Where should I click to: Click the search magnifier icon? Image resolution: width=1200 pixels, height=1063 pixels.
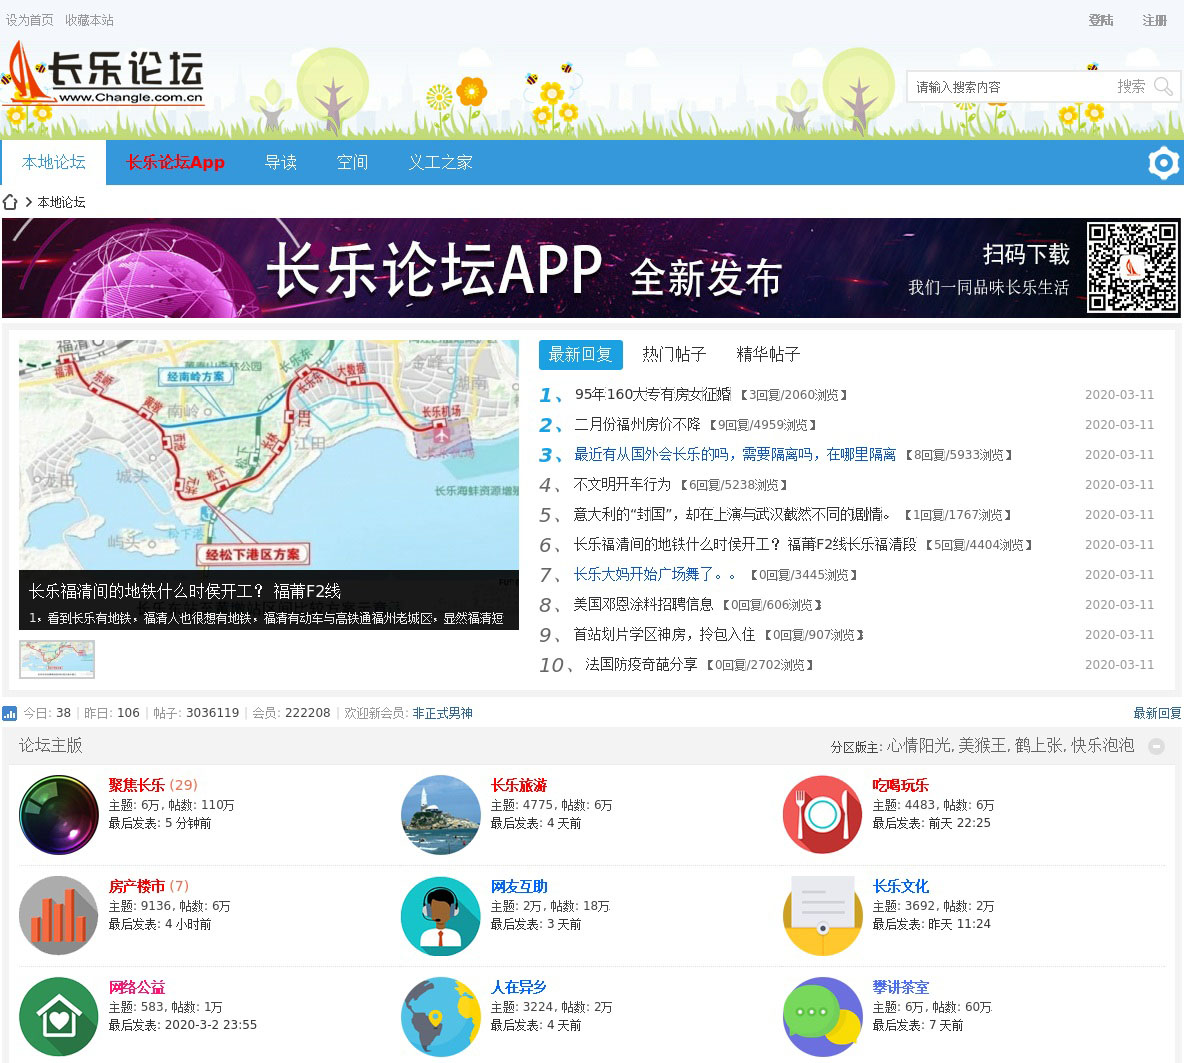click(x=1162, y=87)
